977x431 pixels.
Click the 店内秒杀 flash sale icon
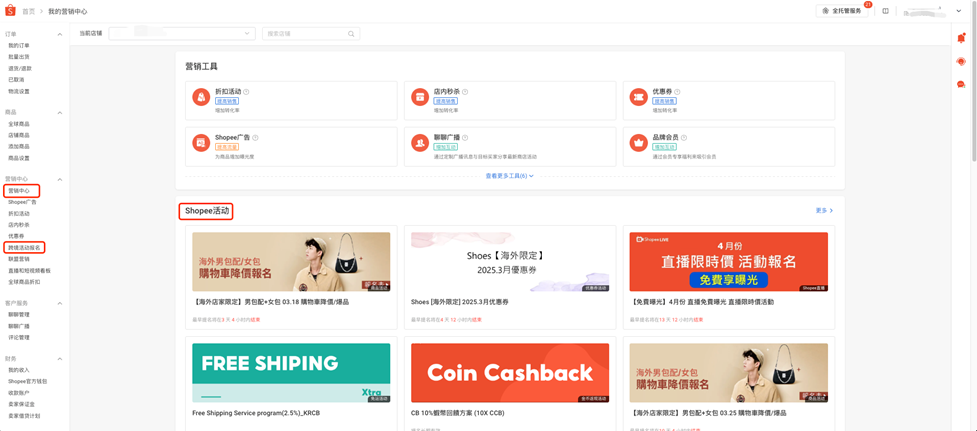pos(419,97)
